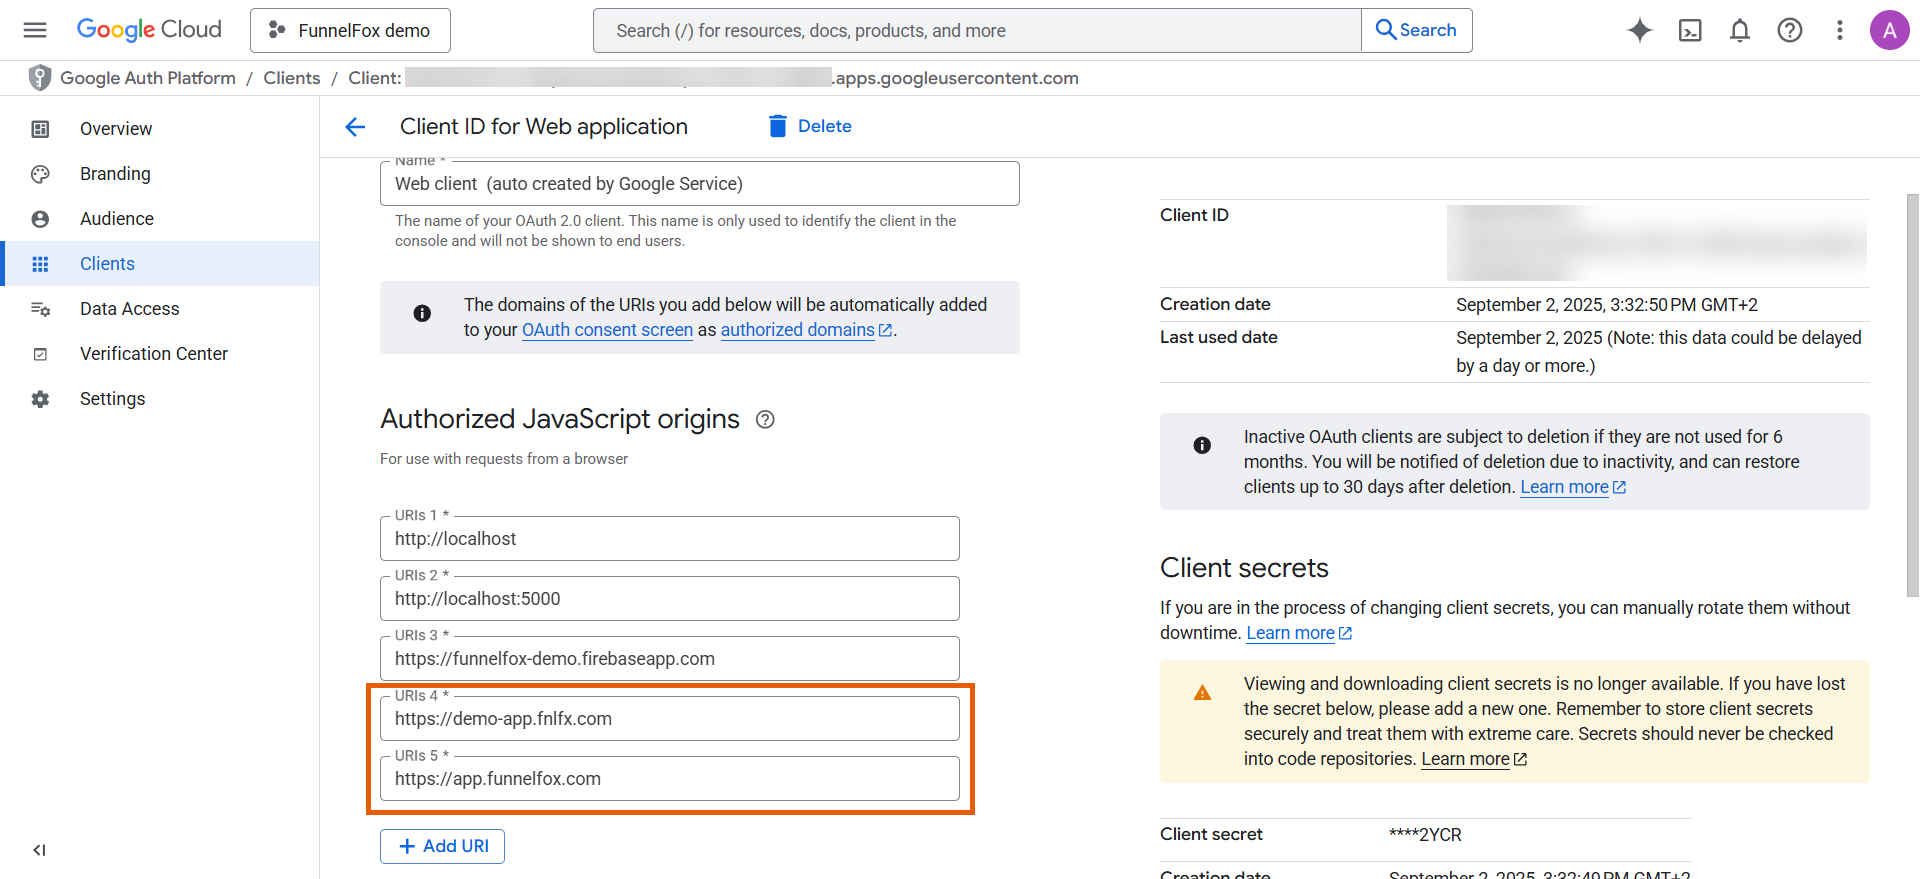The image size is (1920, 879).
Task: Open Overview in the sidebar
Action: click(x=160, y=129)
